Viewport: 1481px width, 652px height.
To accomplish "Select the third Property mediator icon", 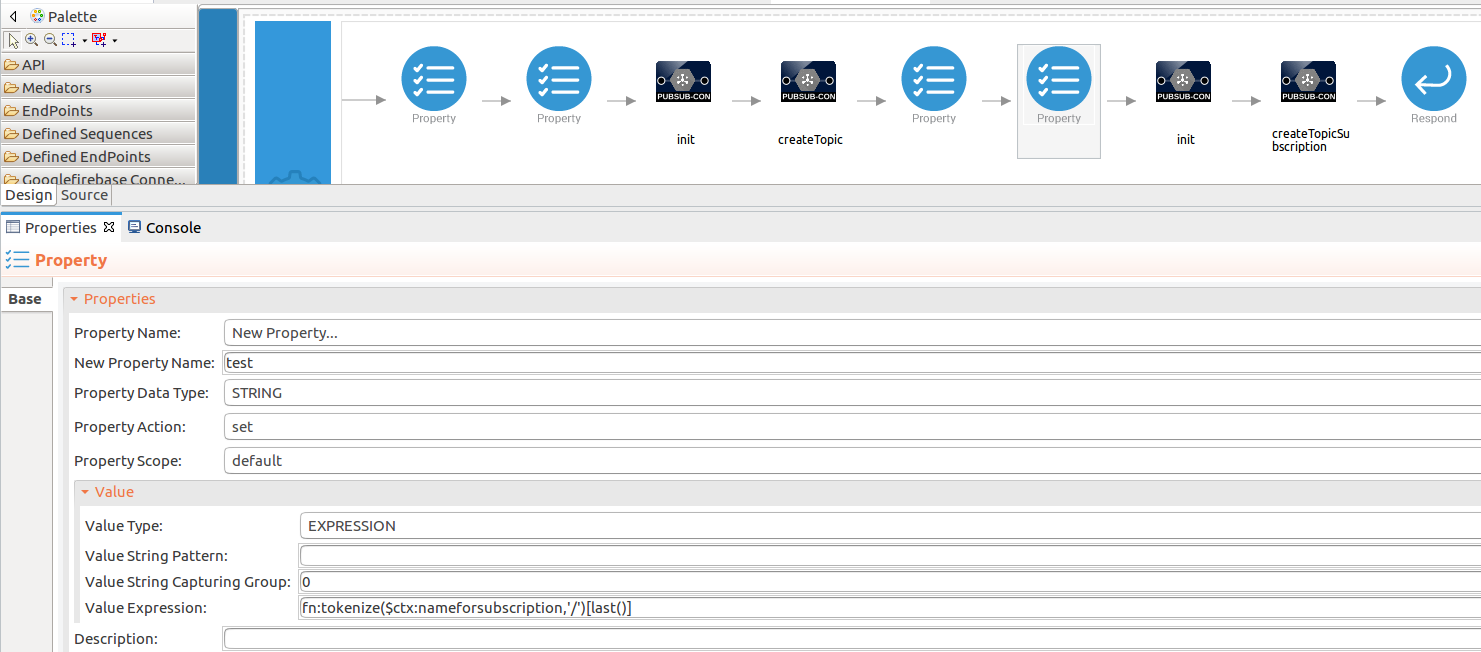I will (x=934, y=79).
